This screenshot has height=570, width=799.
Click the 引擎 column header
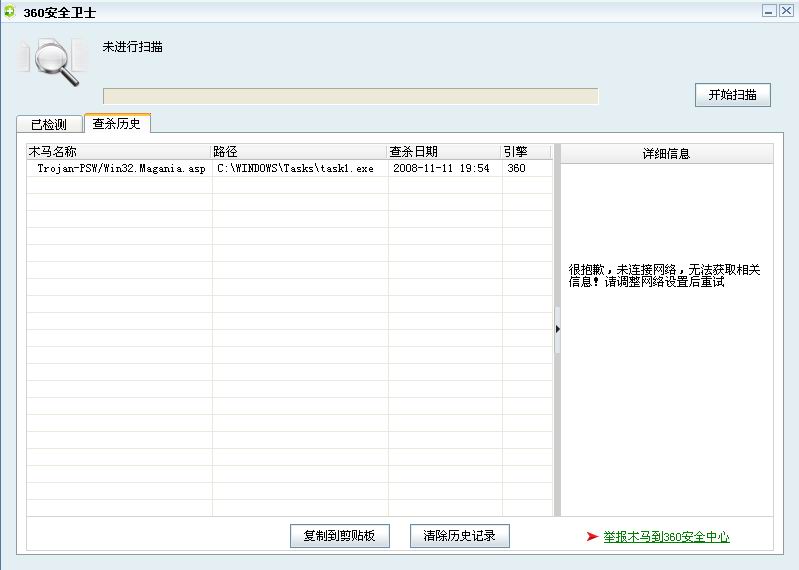[526, 151]
